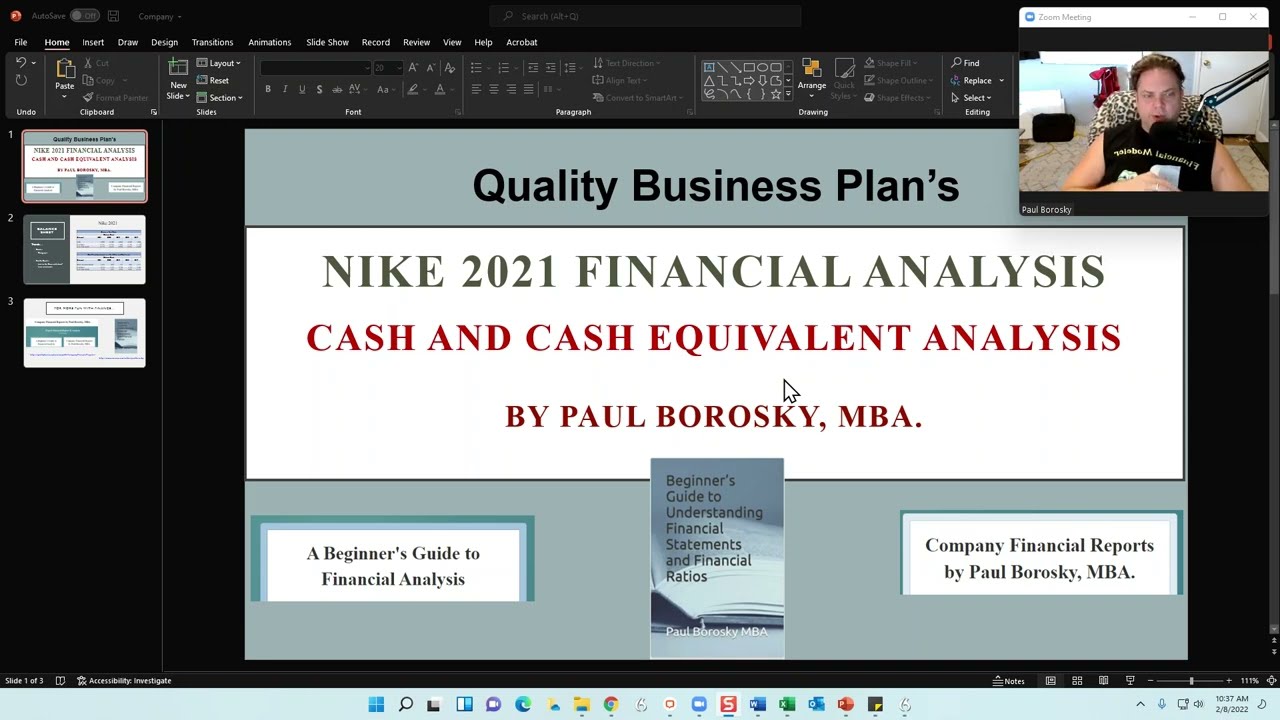
Task: Open the Select dropdown in Editing
Action: (971, 97)
